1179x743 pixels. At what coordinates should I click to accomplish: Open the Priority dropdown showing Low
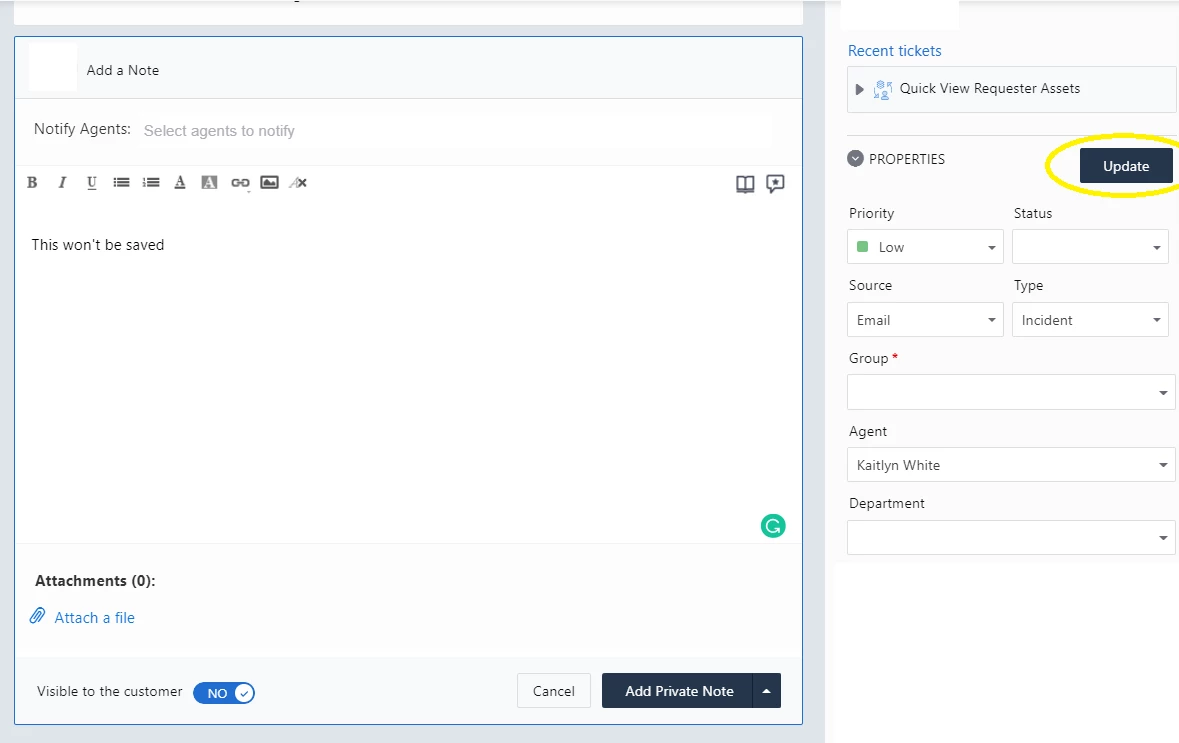click(925, 247)
